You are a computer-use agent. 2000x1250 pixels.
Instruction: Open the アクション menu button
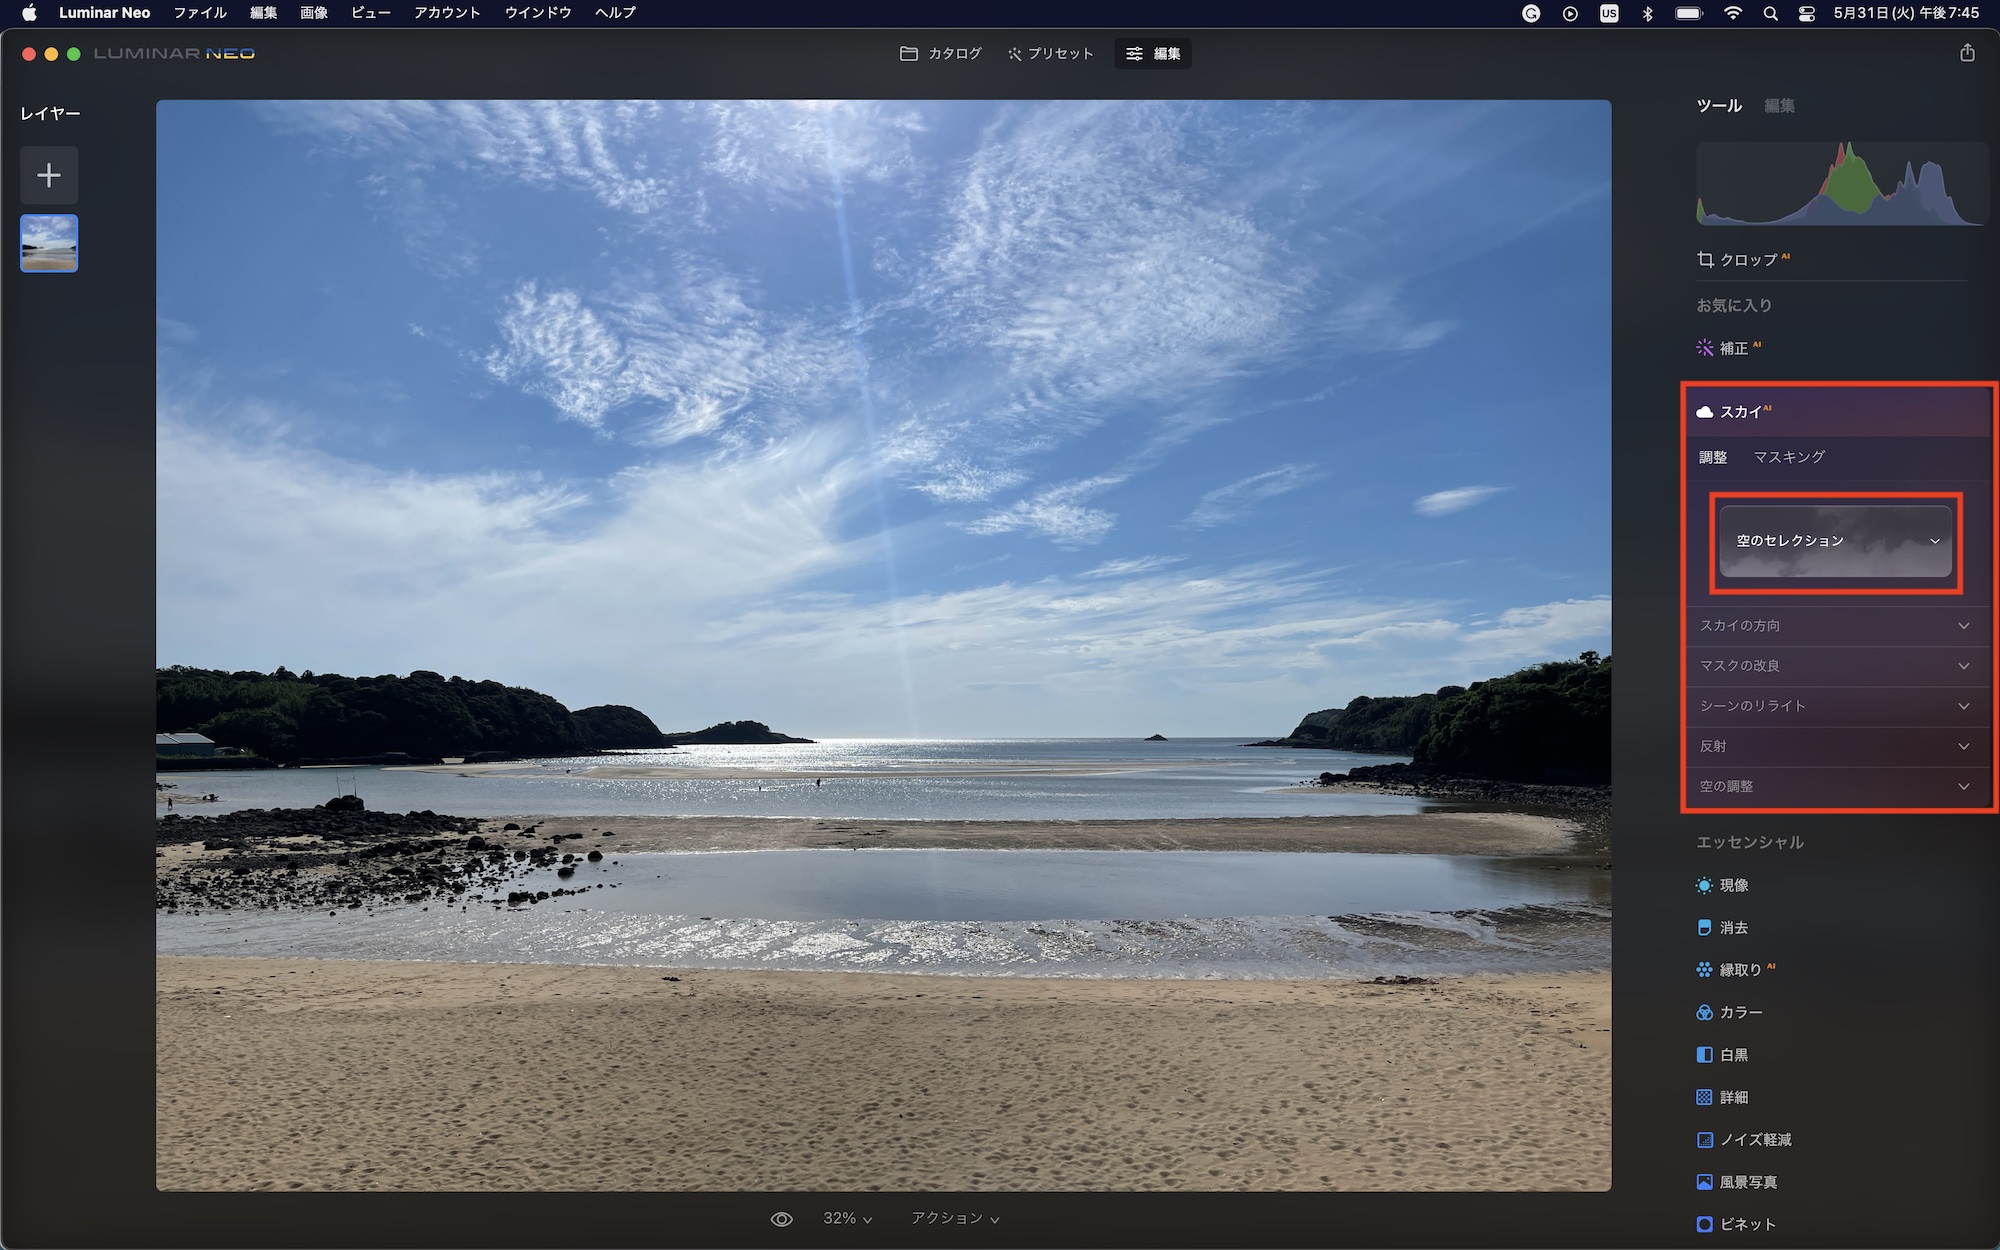[x=954, y=1219]
